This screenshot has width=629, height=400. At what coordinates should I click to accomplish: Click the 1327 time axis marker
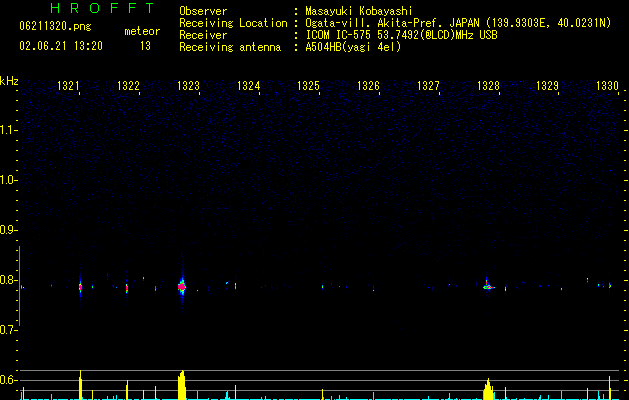[x=428, y=86]
